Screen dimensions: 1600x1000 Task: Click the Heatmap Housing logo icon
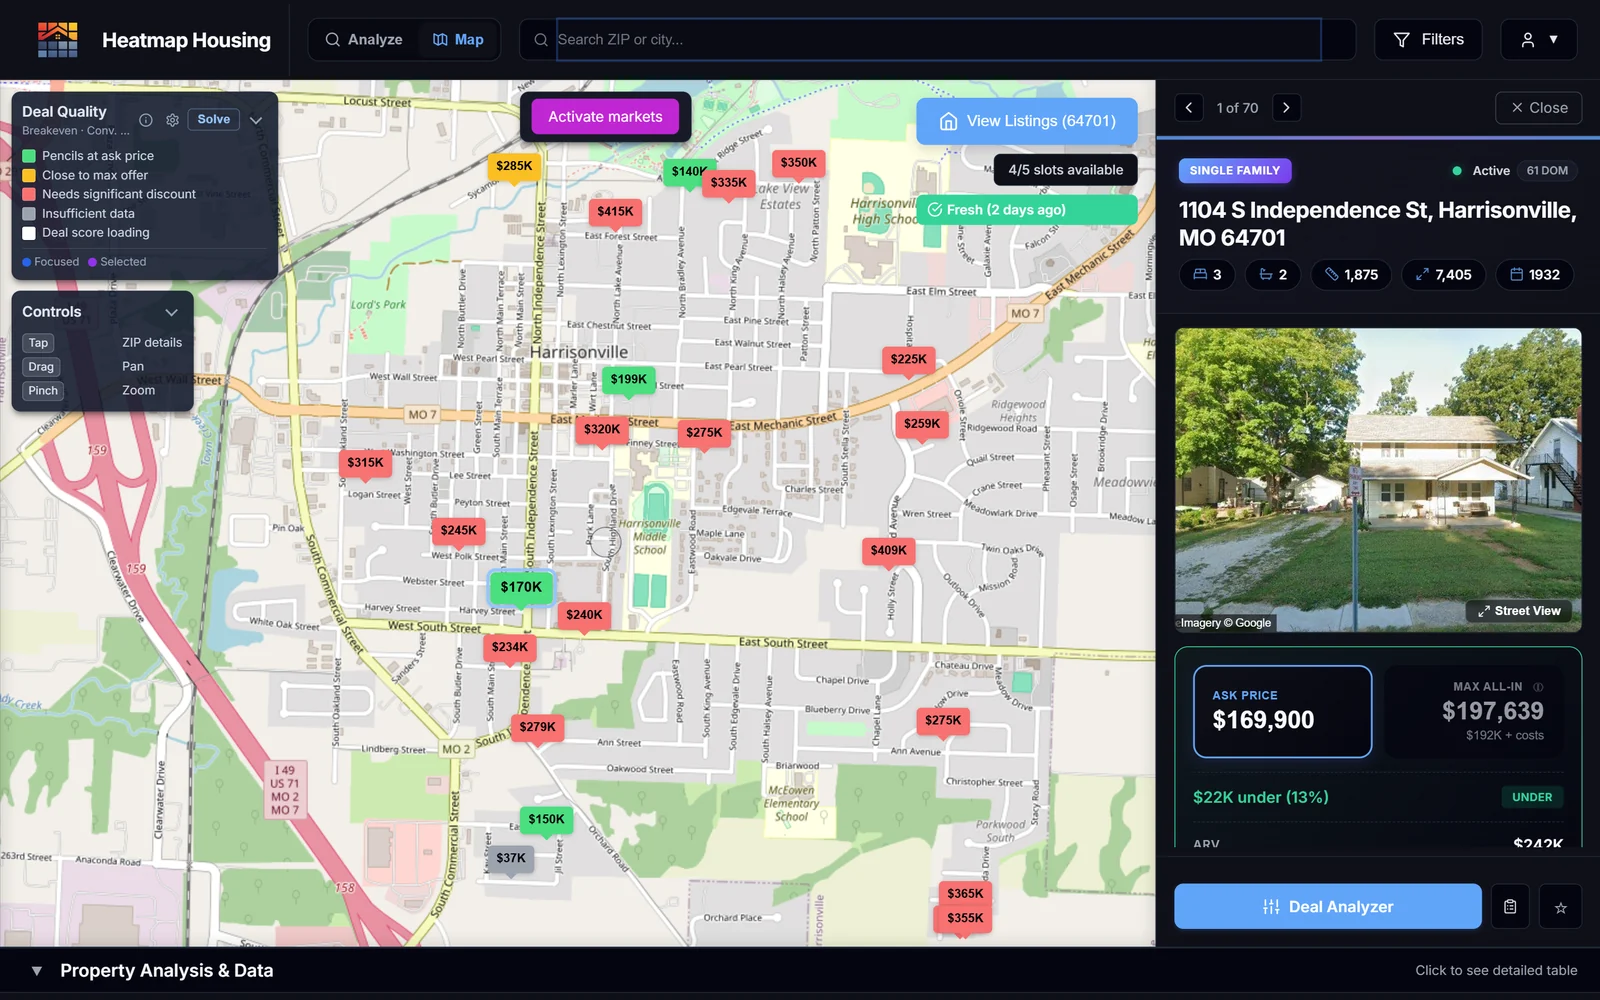point(58,40)
